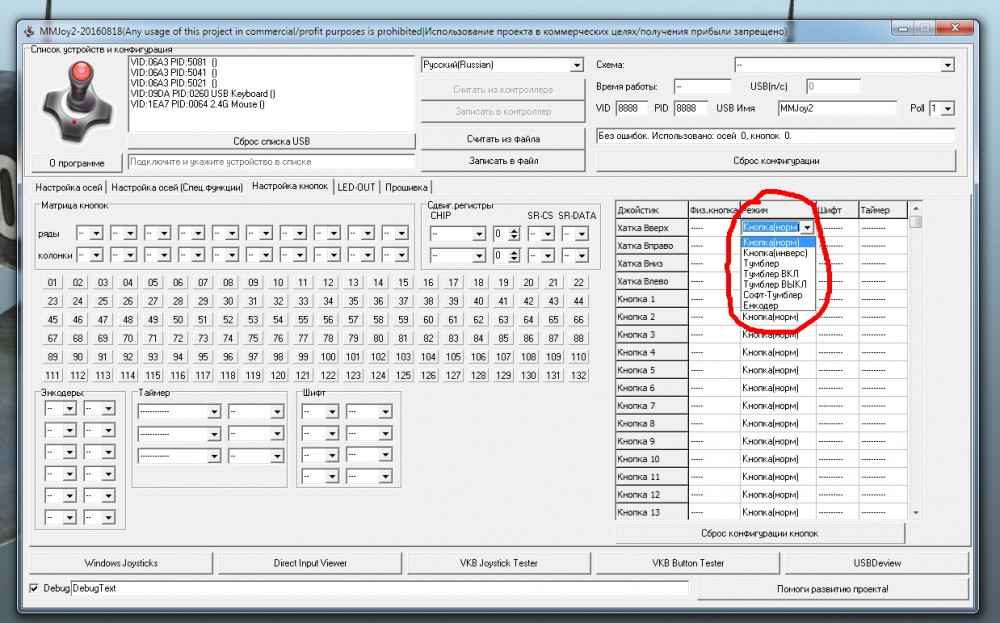Click the USB Имя text field
The image size is (1000, 623).
click(838, 108)
